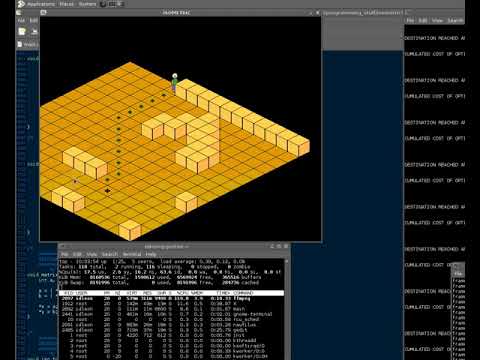480x360 pixels.
Task: Click the ffmpeg process row in top
Action: (171, 298)
